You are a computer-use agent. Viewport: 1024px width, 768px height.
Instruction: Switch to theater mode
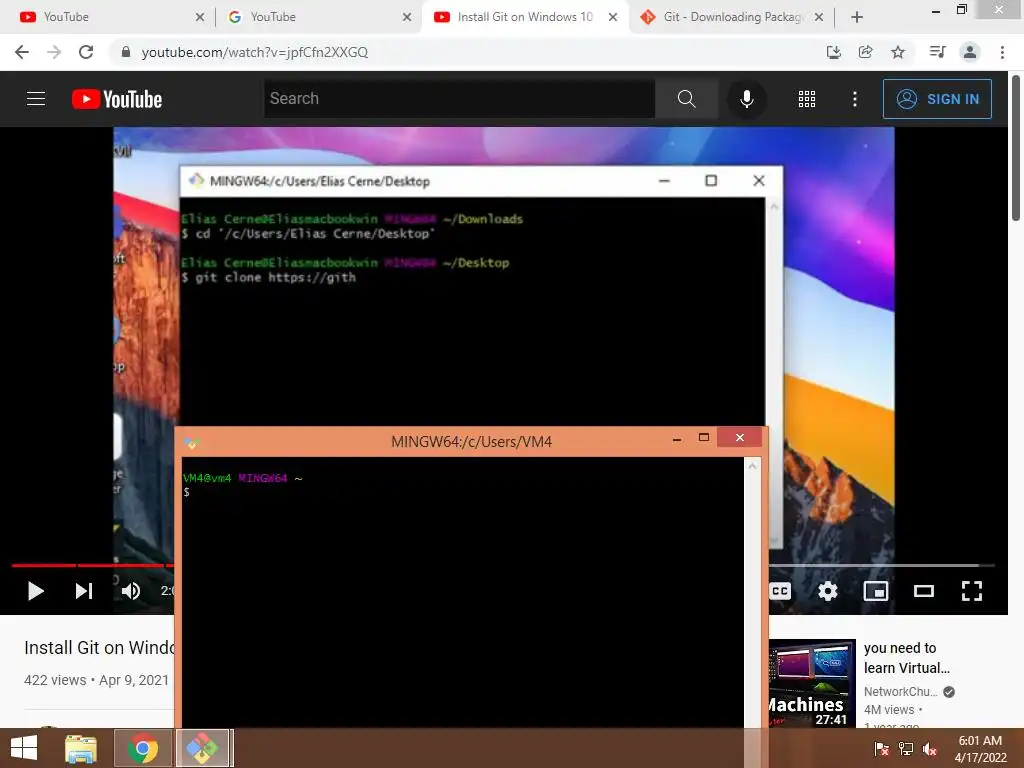click(923, 591)
